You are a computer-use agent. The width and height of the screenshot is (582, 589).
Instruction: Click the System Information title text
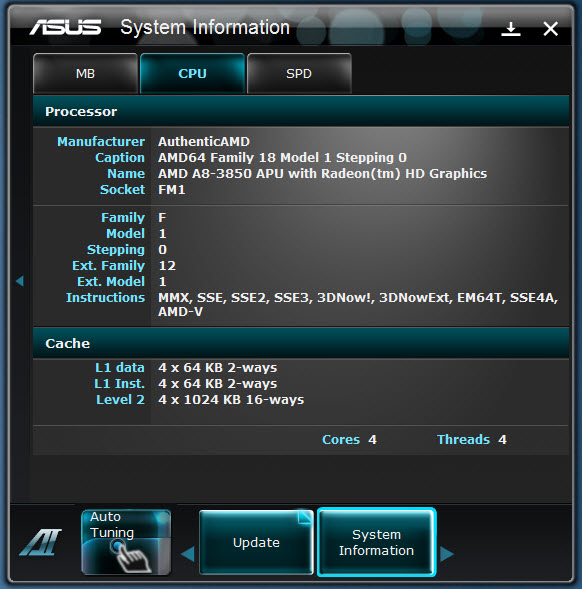205,27
